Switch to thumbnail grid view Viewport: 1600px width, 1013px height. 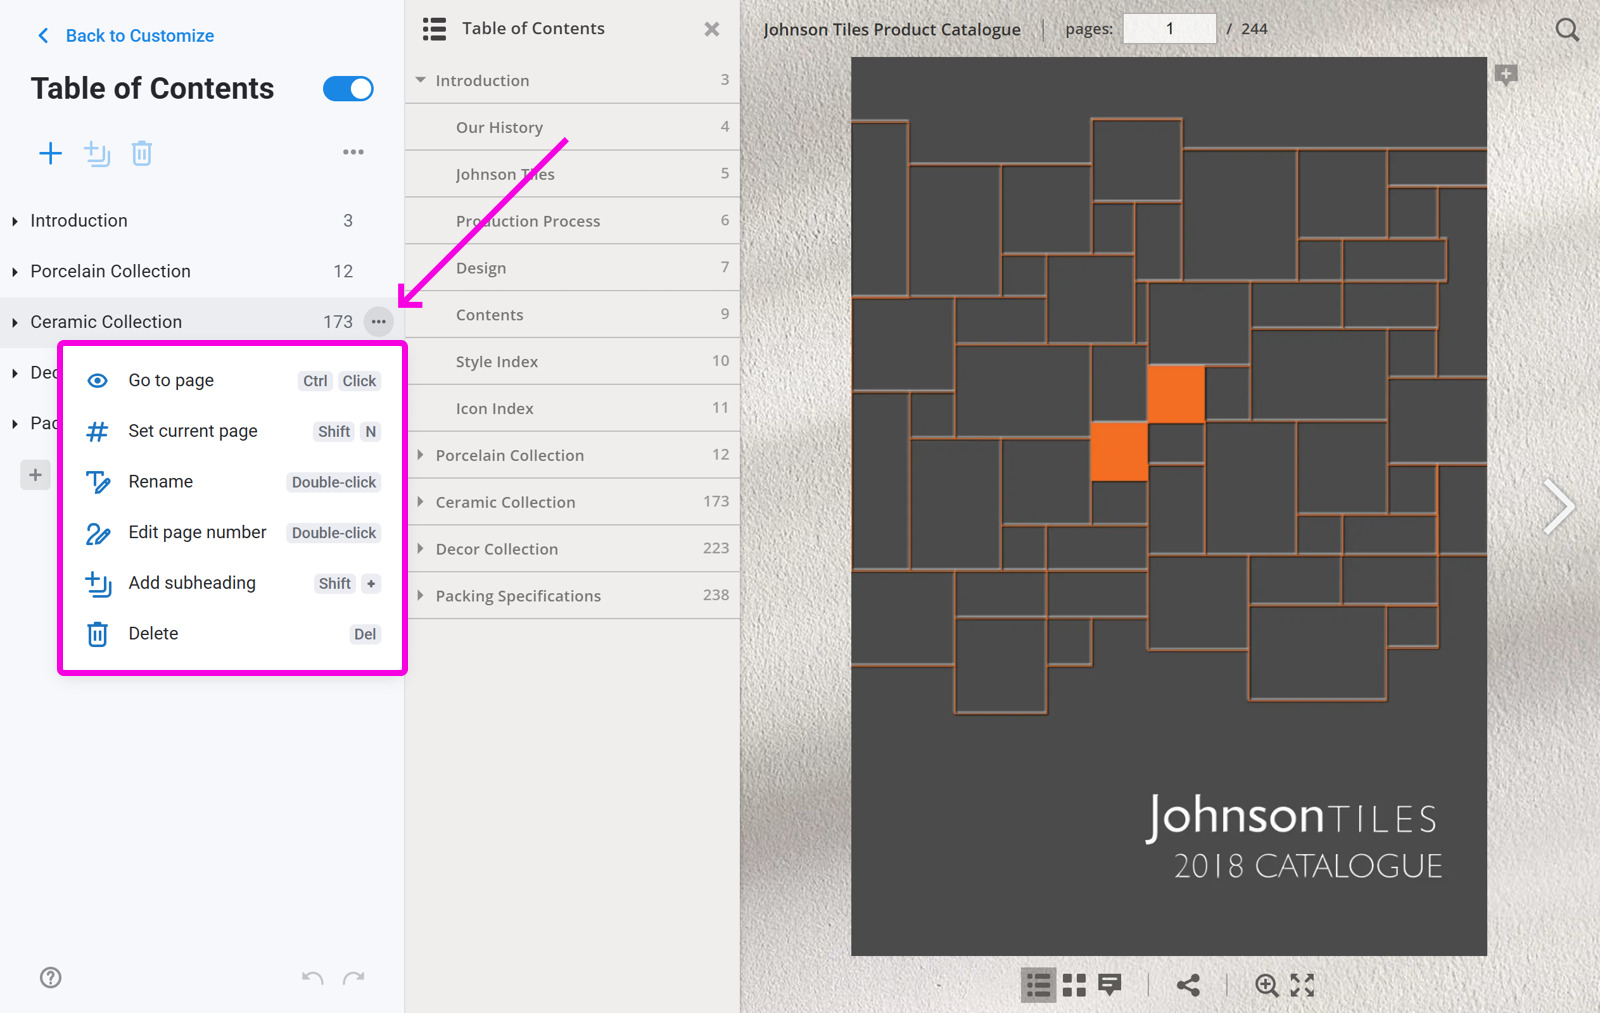coord(1073,985)
